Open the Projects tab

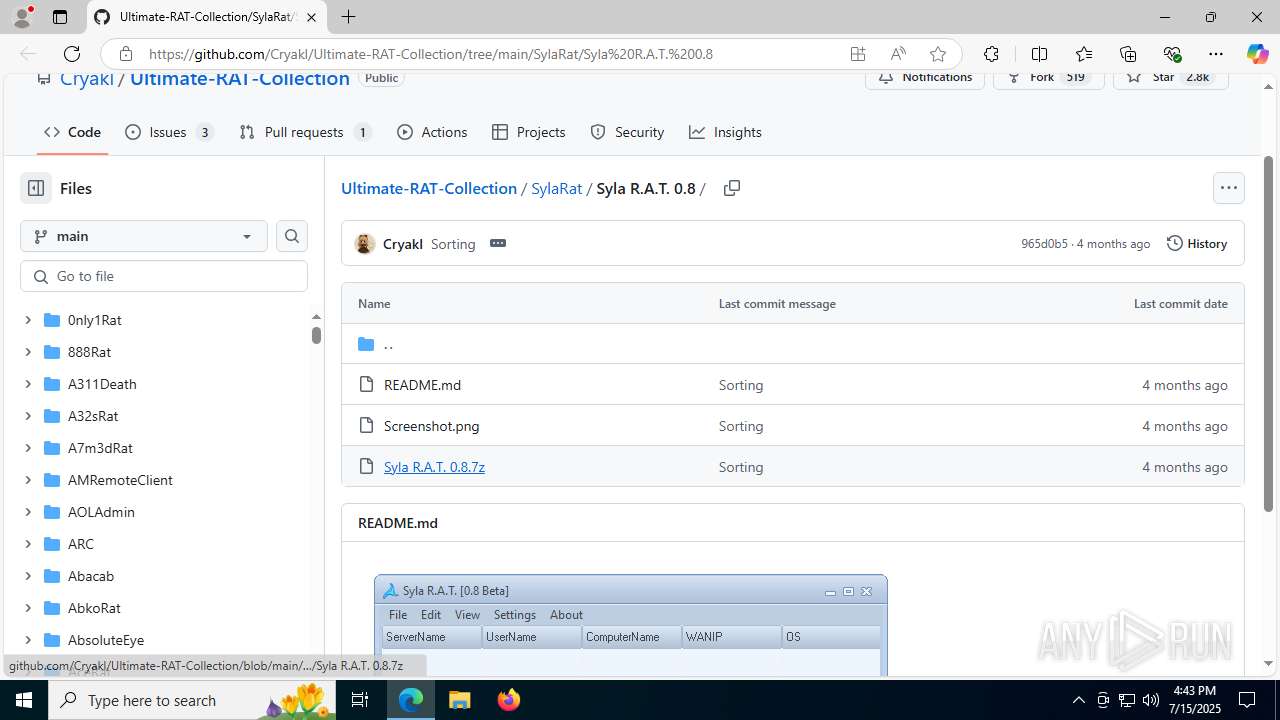[529, 132]
